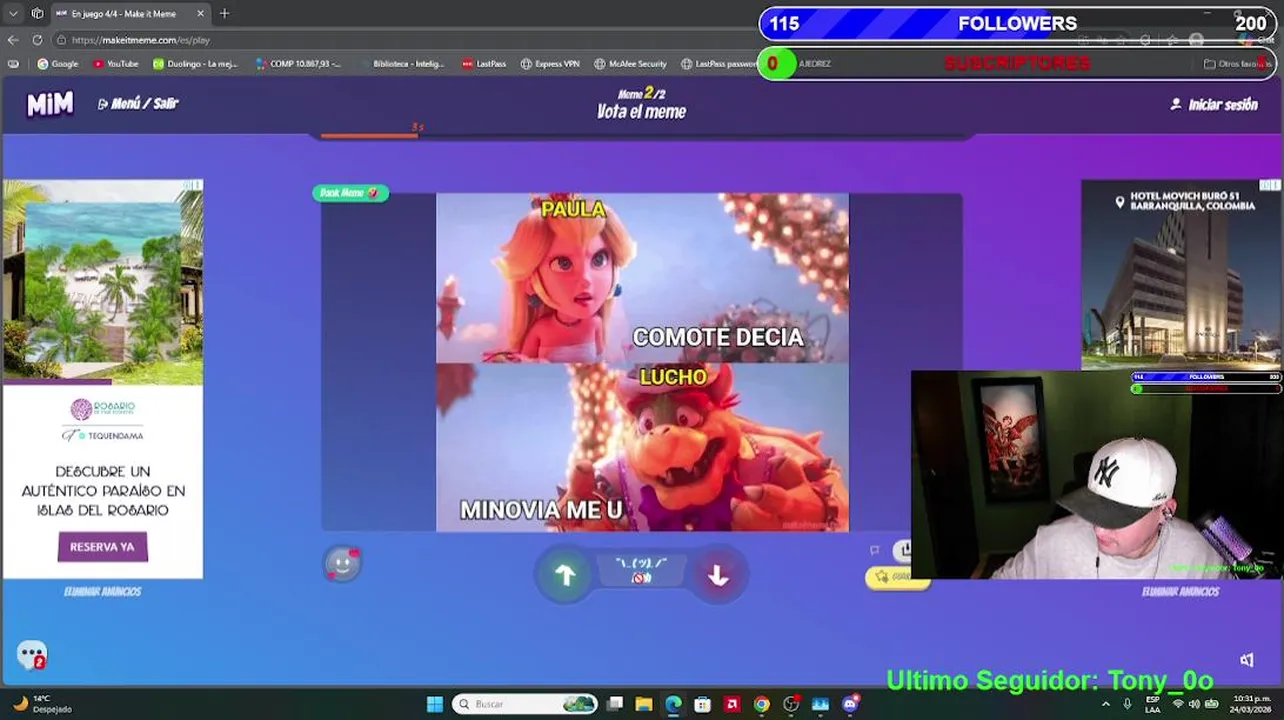Viewport: 1284px width, 720px height.
Task: Open Microsoft Store from the taskbar
Action: 703,704
